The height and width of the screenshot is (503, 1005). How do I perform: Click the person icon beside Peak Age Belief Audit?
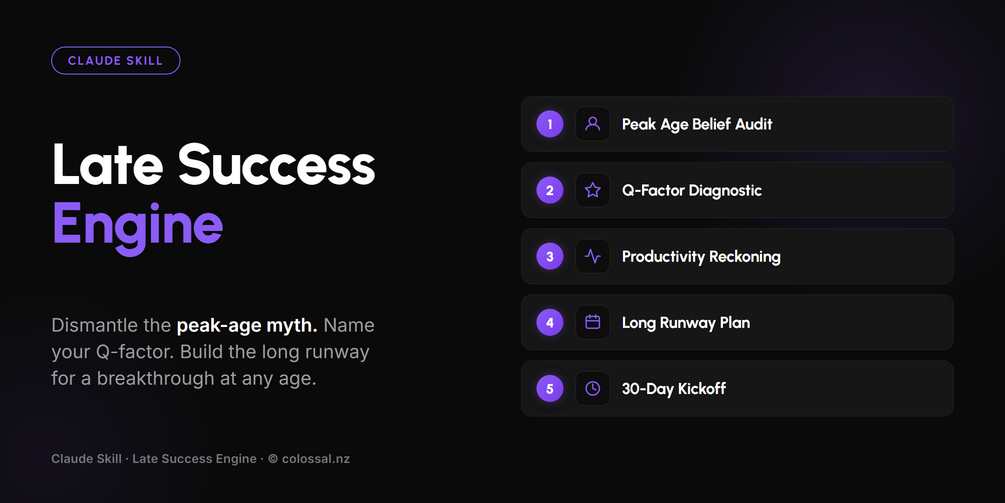tap(592, 124)
